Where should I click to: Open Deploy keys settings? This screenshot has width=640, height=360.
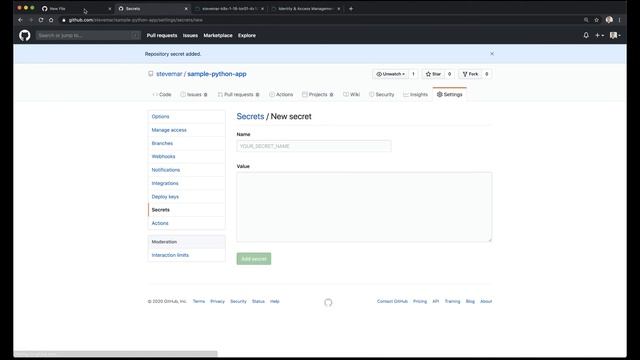187,196
